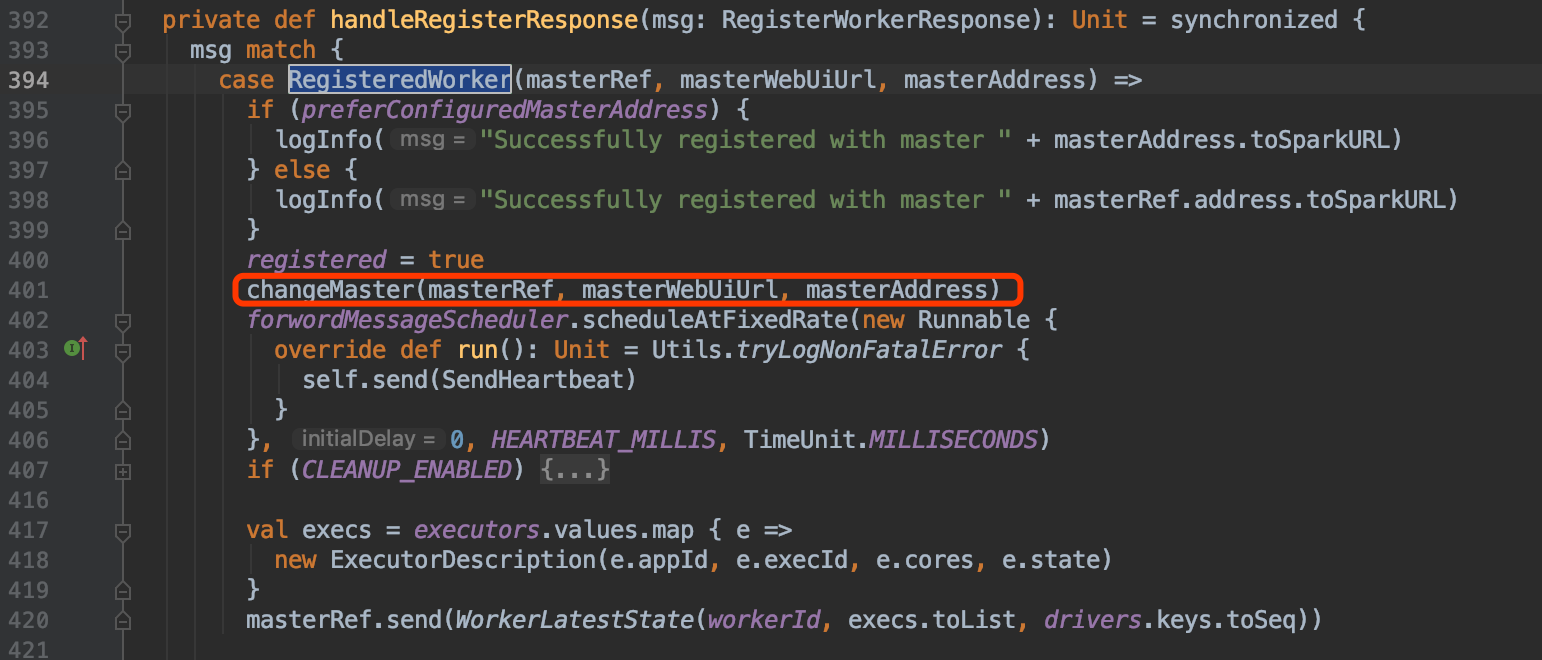Click the fold end marker on line 419
This screenshot has width=1542, height=660.
point(123,591)
